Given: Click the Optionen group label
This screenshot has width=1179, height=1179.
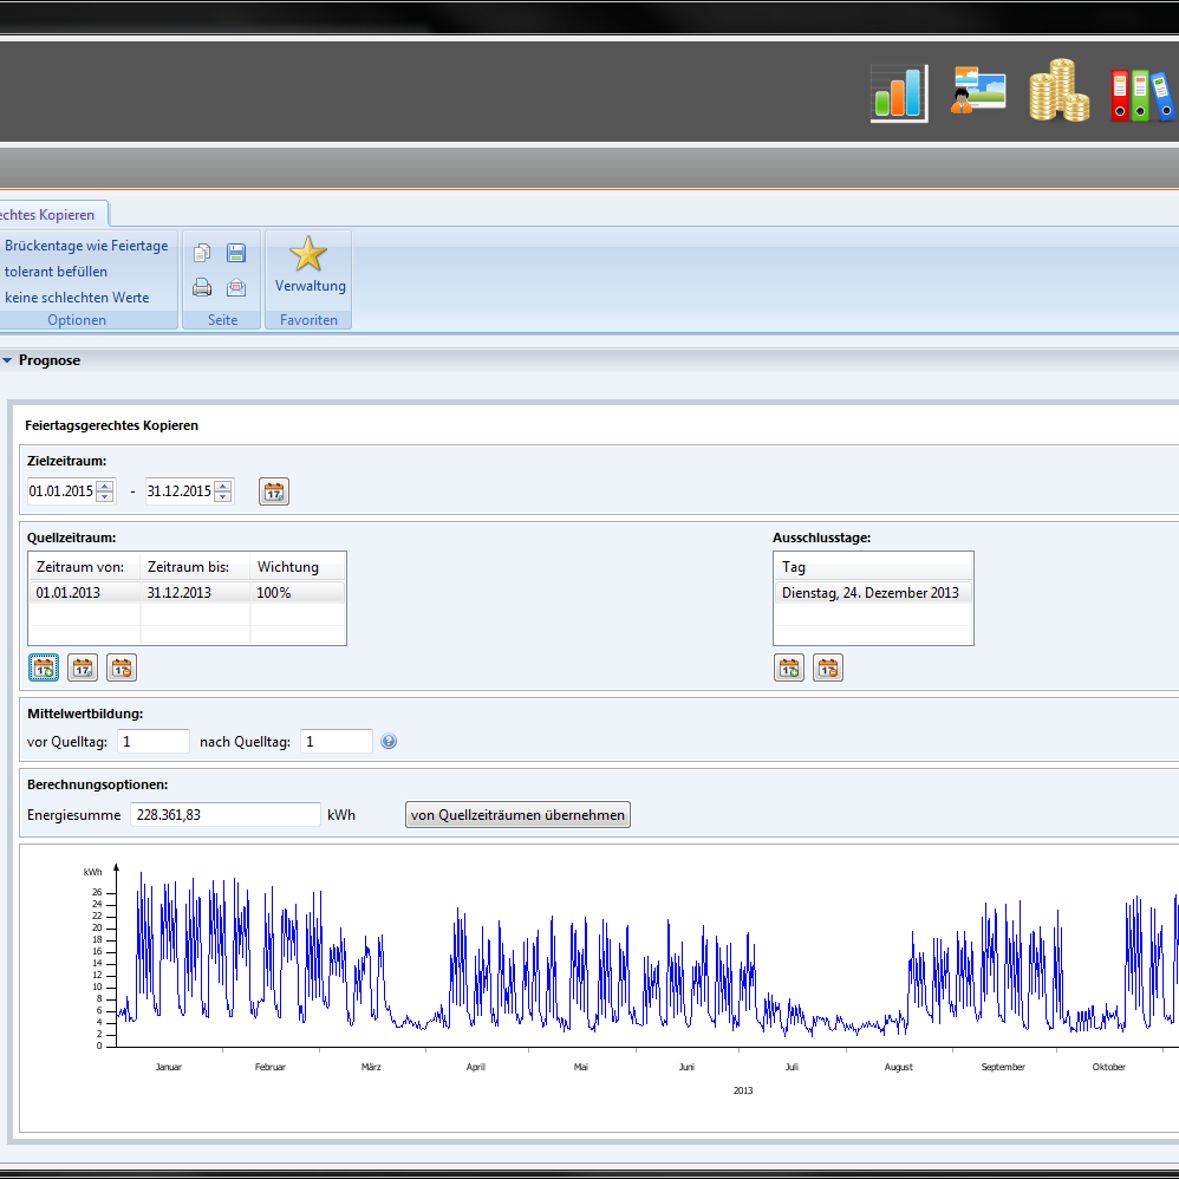Looking at the screenshot, I should click(x=77, y=320).
